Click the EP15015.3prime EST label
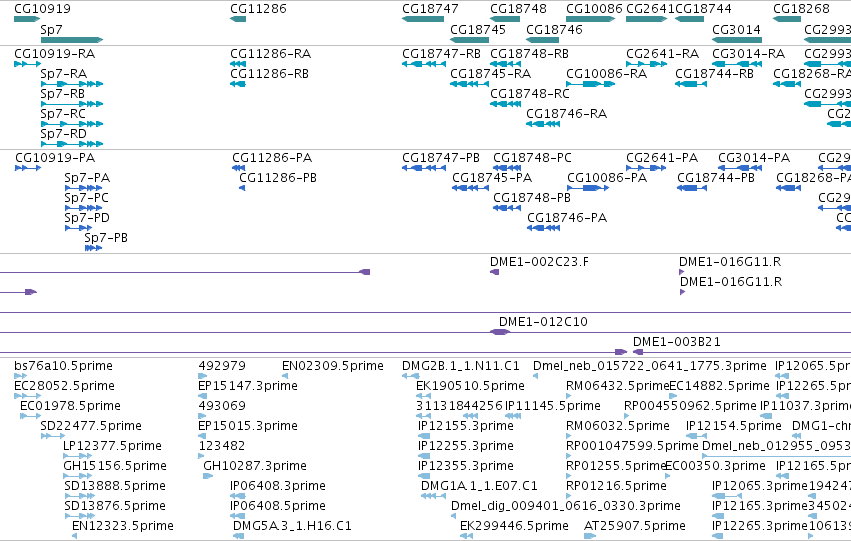The width and height of the screenshot is (851, 541). point(248,426)
